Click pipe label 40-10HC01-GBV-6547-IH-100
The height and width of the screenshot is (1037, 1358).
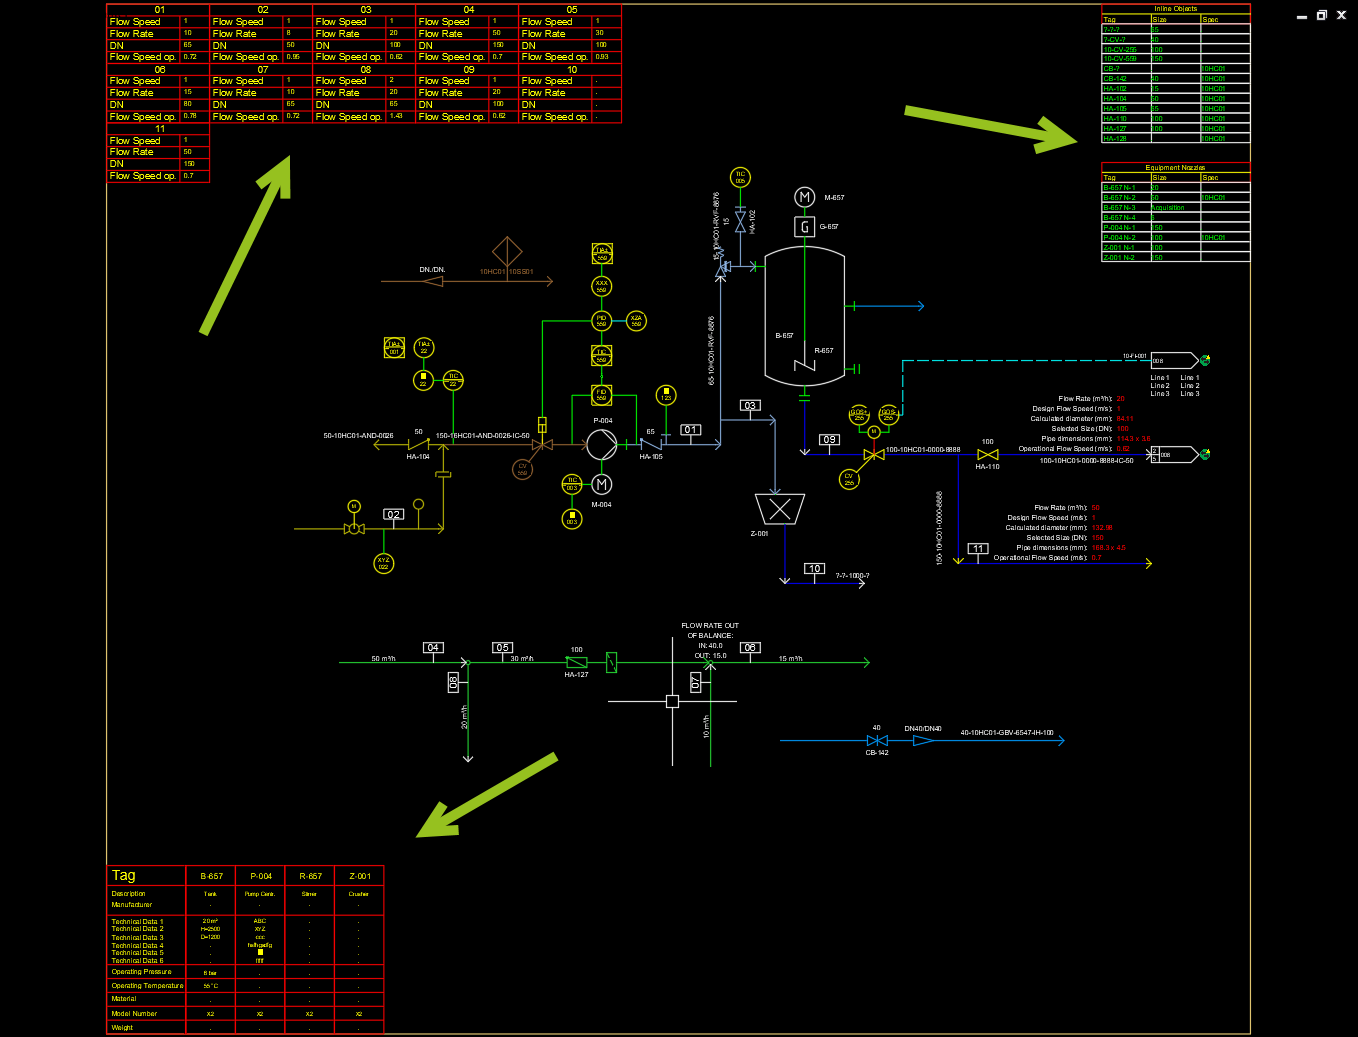tap(1007, 732)
